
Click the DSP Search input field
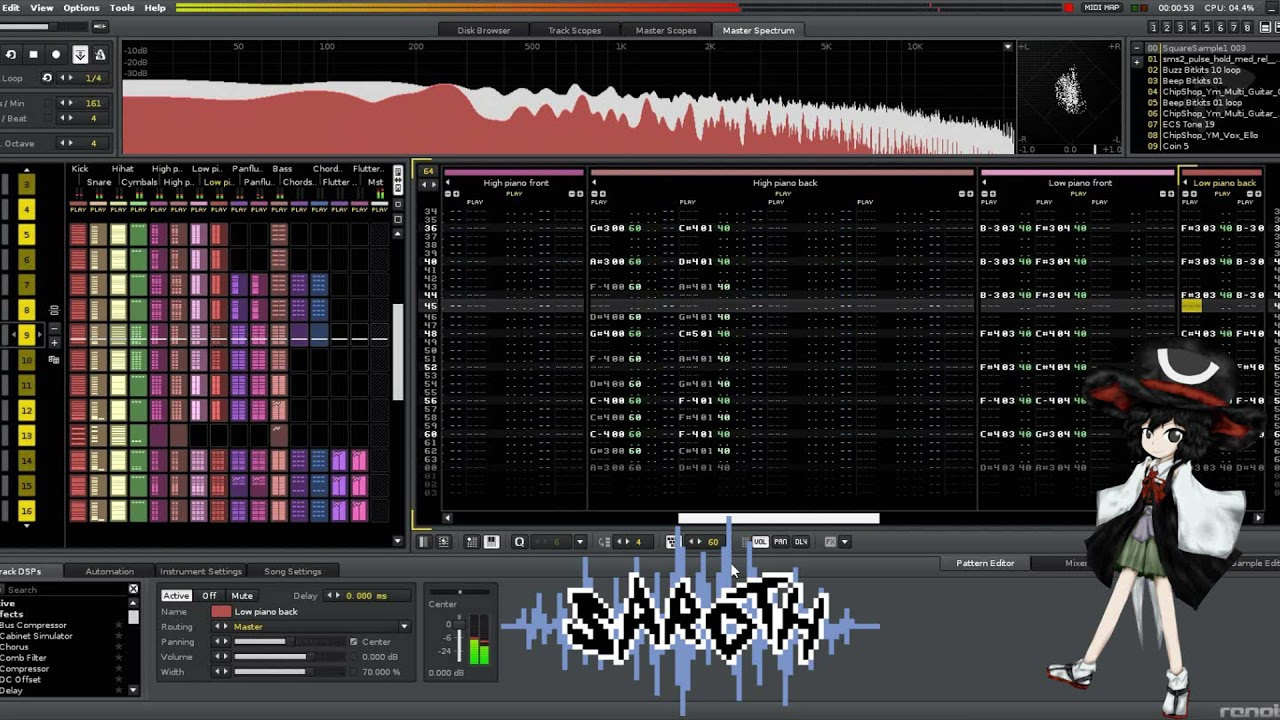[x=64, y=590]
